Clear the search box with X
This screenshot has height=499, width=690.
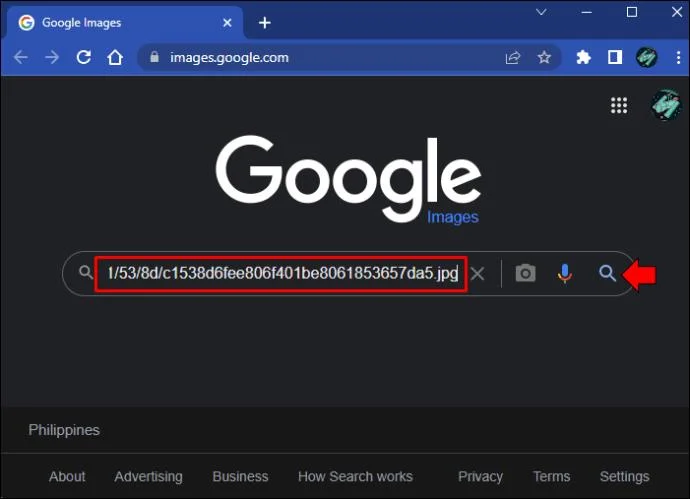point(477,274)
